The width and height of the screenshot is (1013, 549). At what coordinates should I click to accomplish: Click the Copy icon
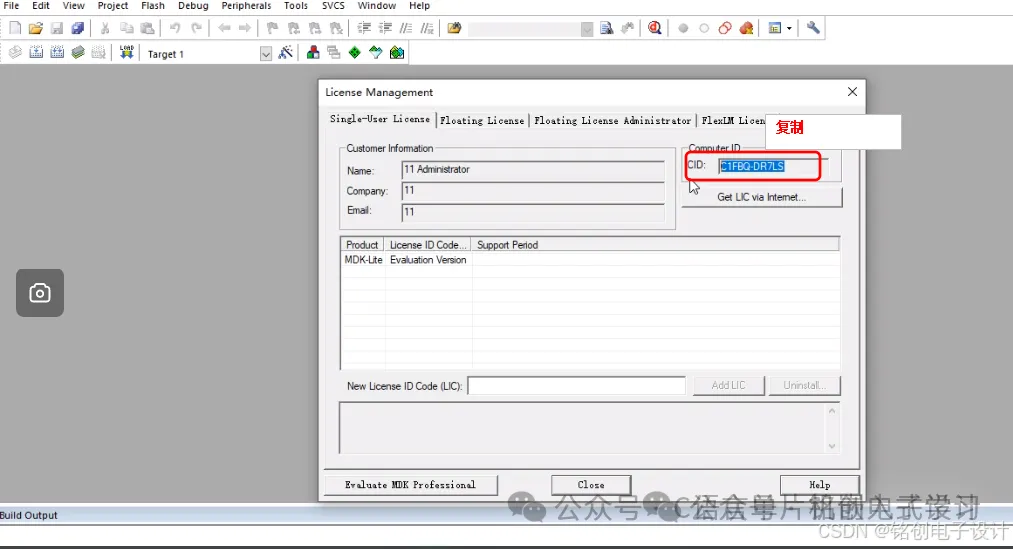tap(127, 28)
